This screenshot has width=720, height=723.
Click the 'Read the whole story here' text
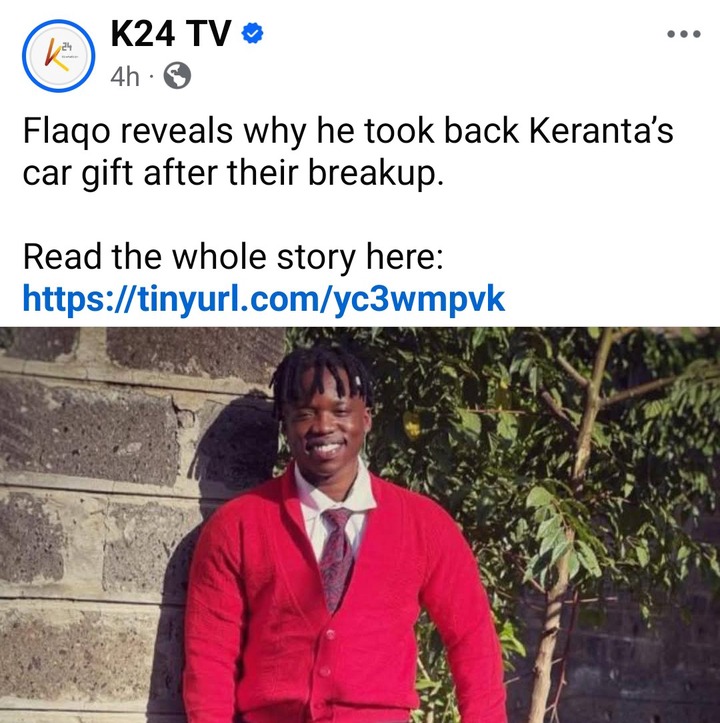[x=233, y=257]
